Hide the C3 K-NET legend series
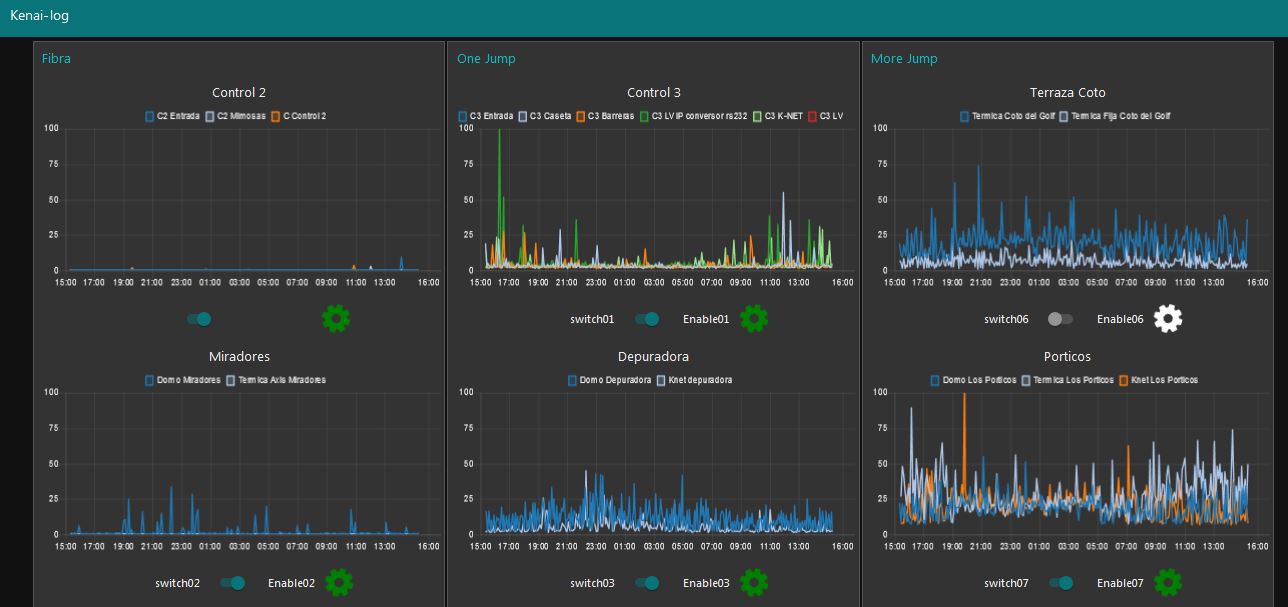 click(x=779, y=116)
